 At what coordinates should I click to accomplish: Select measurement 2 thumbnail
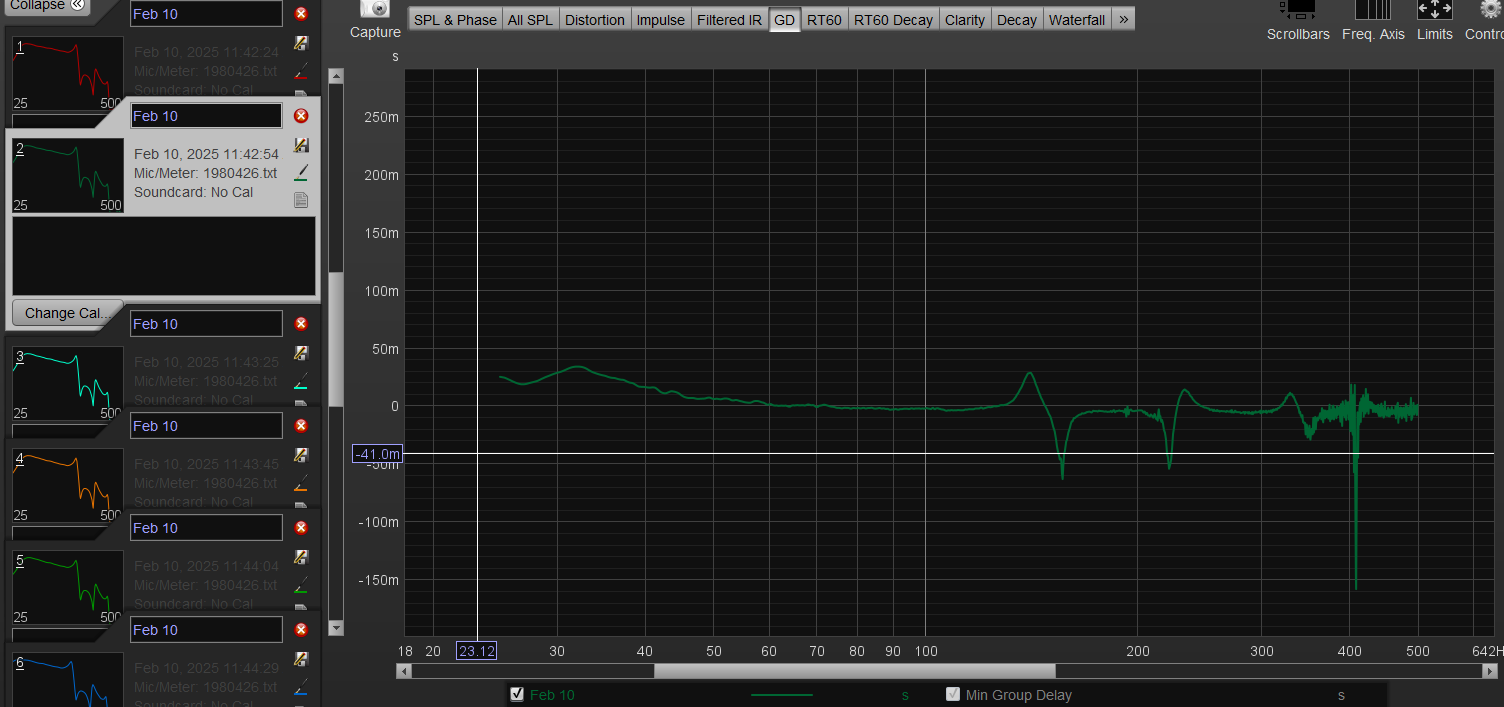pos(68,176)
